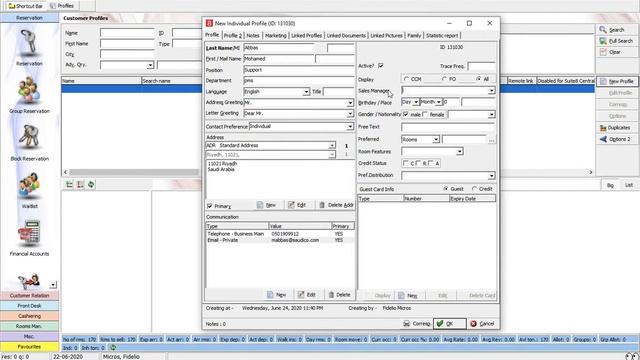Open the Waitlist icon in sidebar
Viewport: 640px width, 360px height.
29,186
